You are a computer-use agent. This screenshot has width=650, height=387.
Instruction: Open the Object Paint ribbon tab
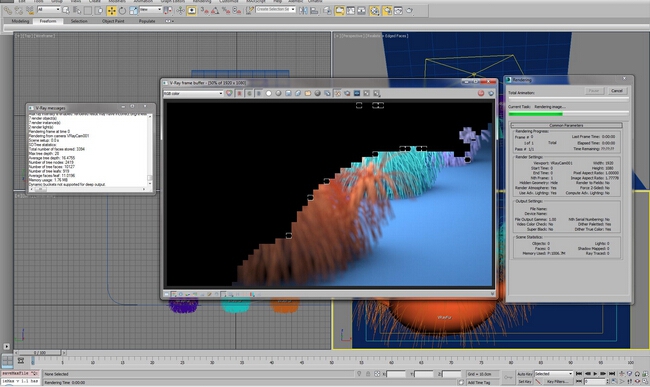(113, 21)
